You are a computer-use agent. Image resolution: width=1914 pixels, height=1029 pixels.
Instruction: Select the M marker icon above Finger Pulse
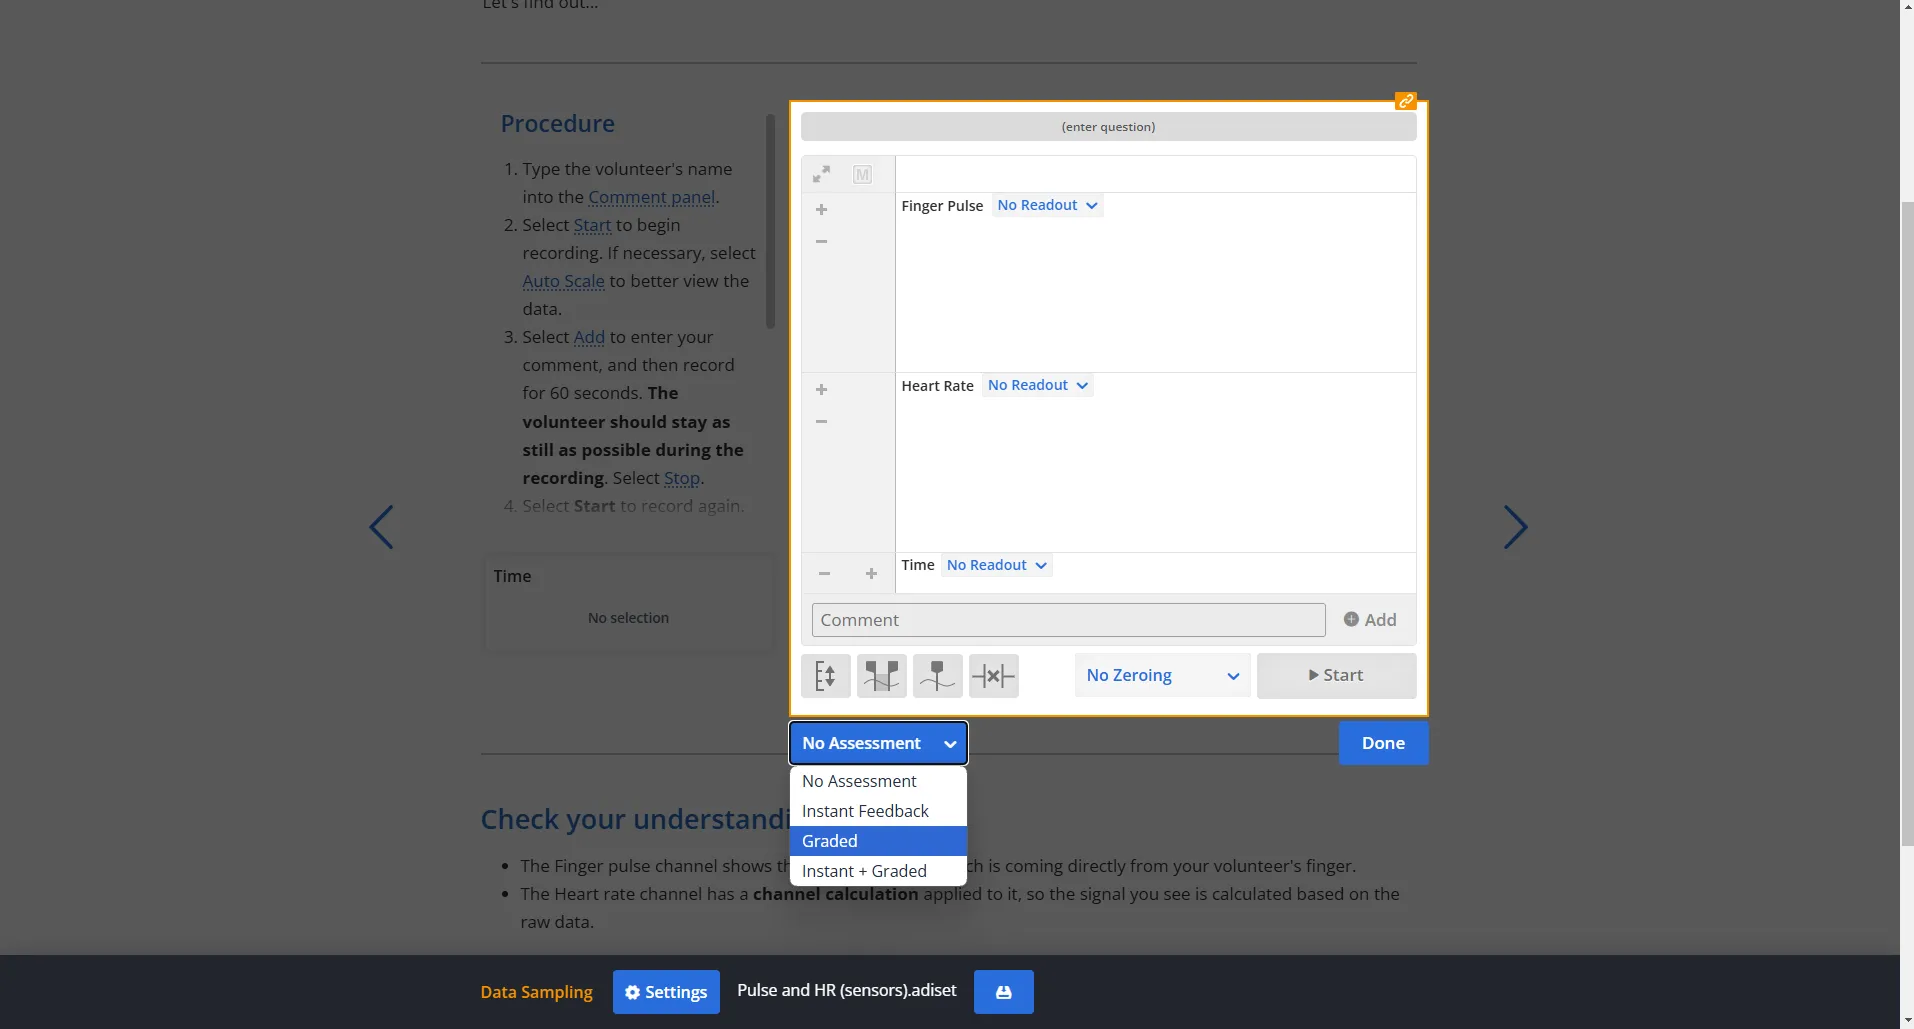coord(862,173)
